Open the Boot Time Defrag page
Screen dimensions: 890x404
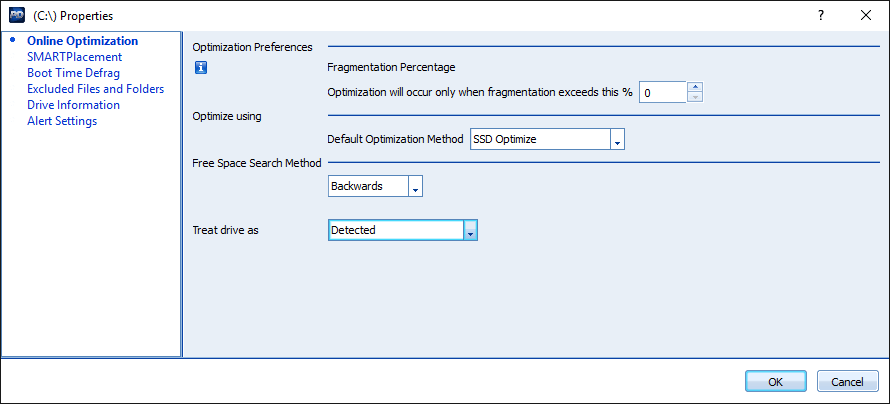[73, 73]
